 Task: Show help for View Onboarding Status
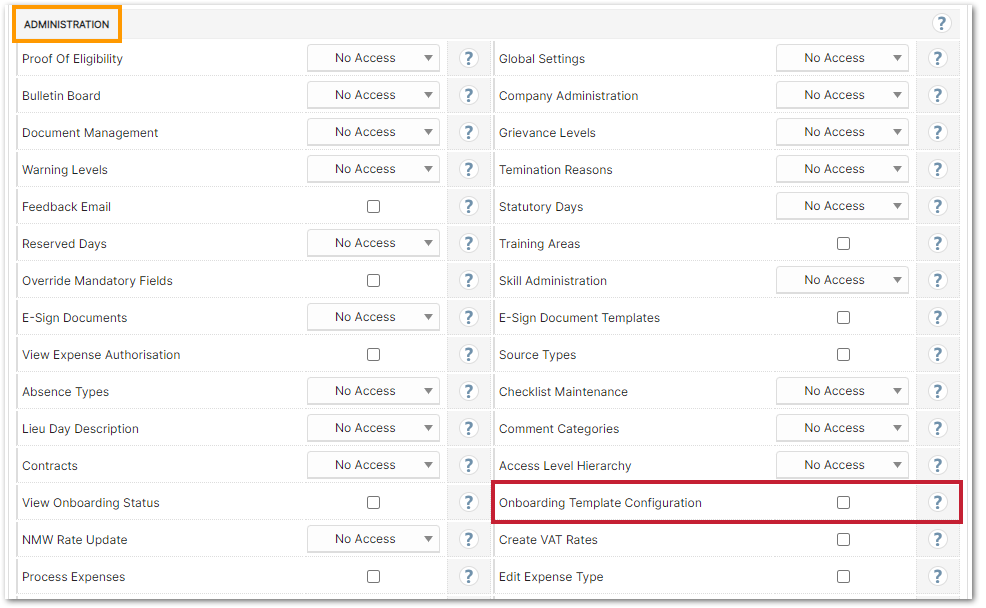click(468, 503)
